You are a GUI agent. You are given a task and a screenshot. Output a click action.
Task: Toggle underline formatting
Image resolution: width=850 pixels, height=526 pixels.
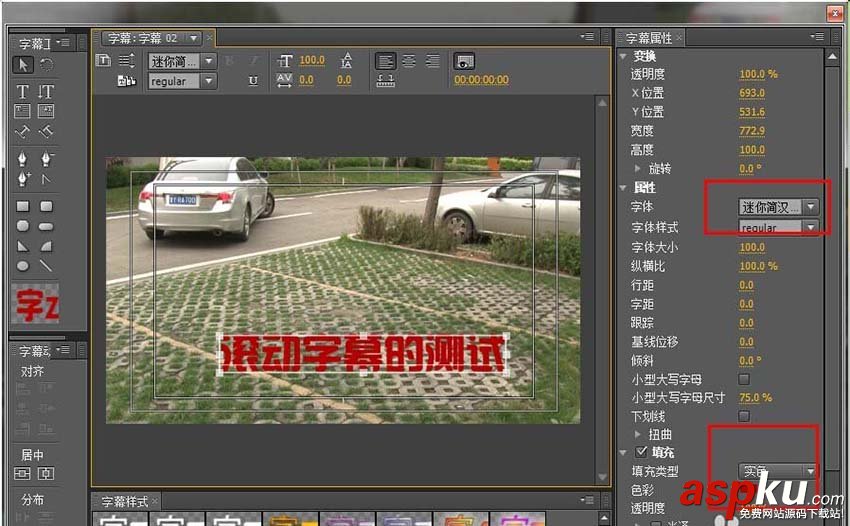click(x=253, y=81)
